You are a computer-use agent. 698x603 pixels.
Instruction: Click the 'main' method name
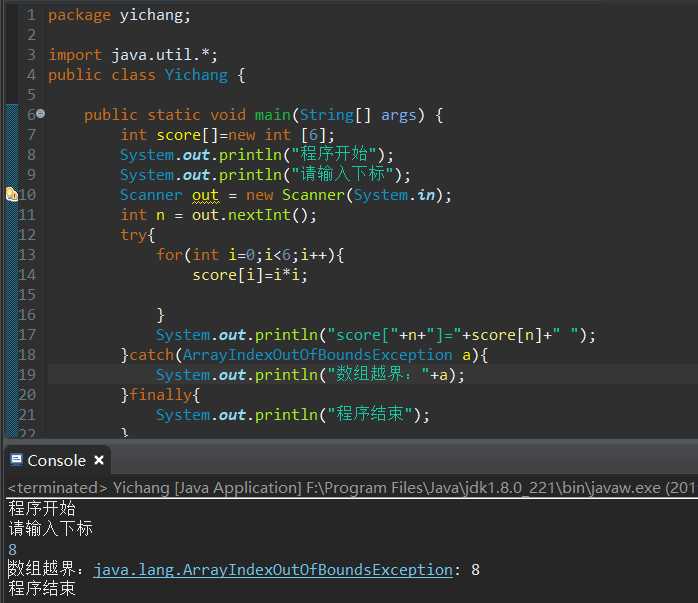pyautogui.click(x=272, y=115)
